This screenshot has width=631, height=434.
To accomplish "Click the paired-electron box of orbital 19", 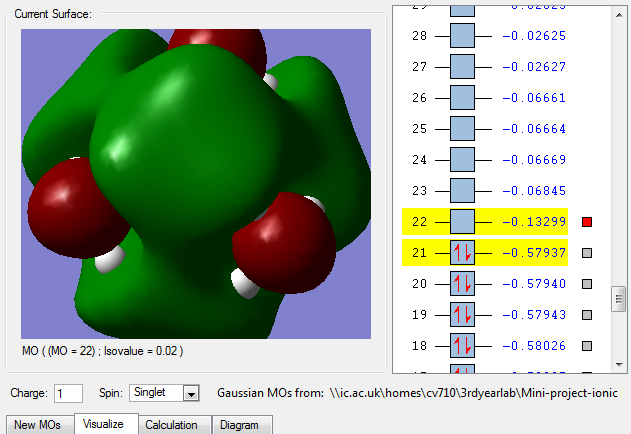I will [x=462, y=315].
